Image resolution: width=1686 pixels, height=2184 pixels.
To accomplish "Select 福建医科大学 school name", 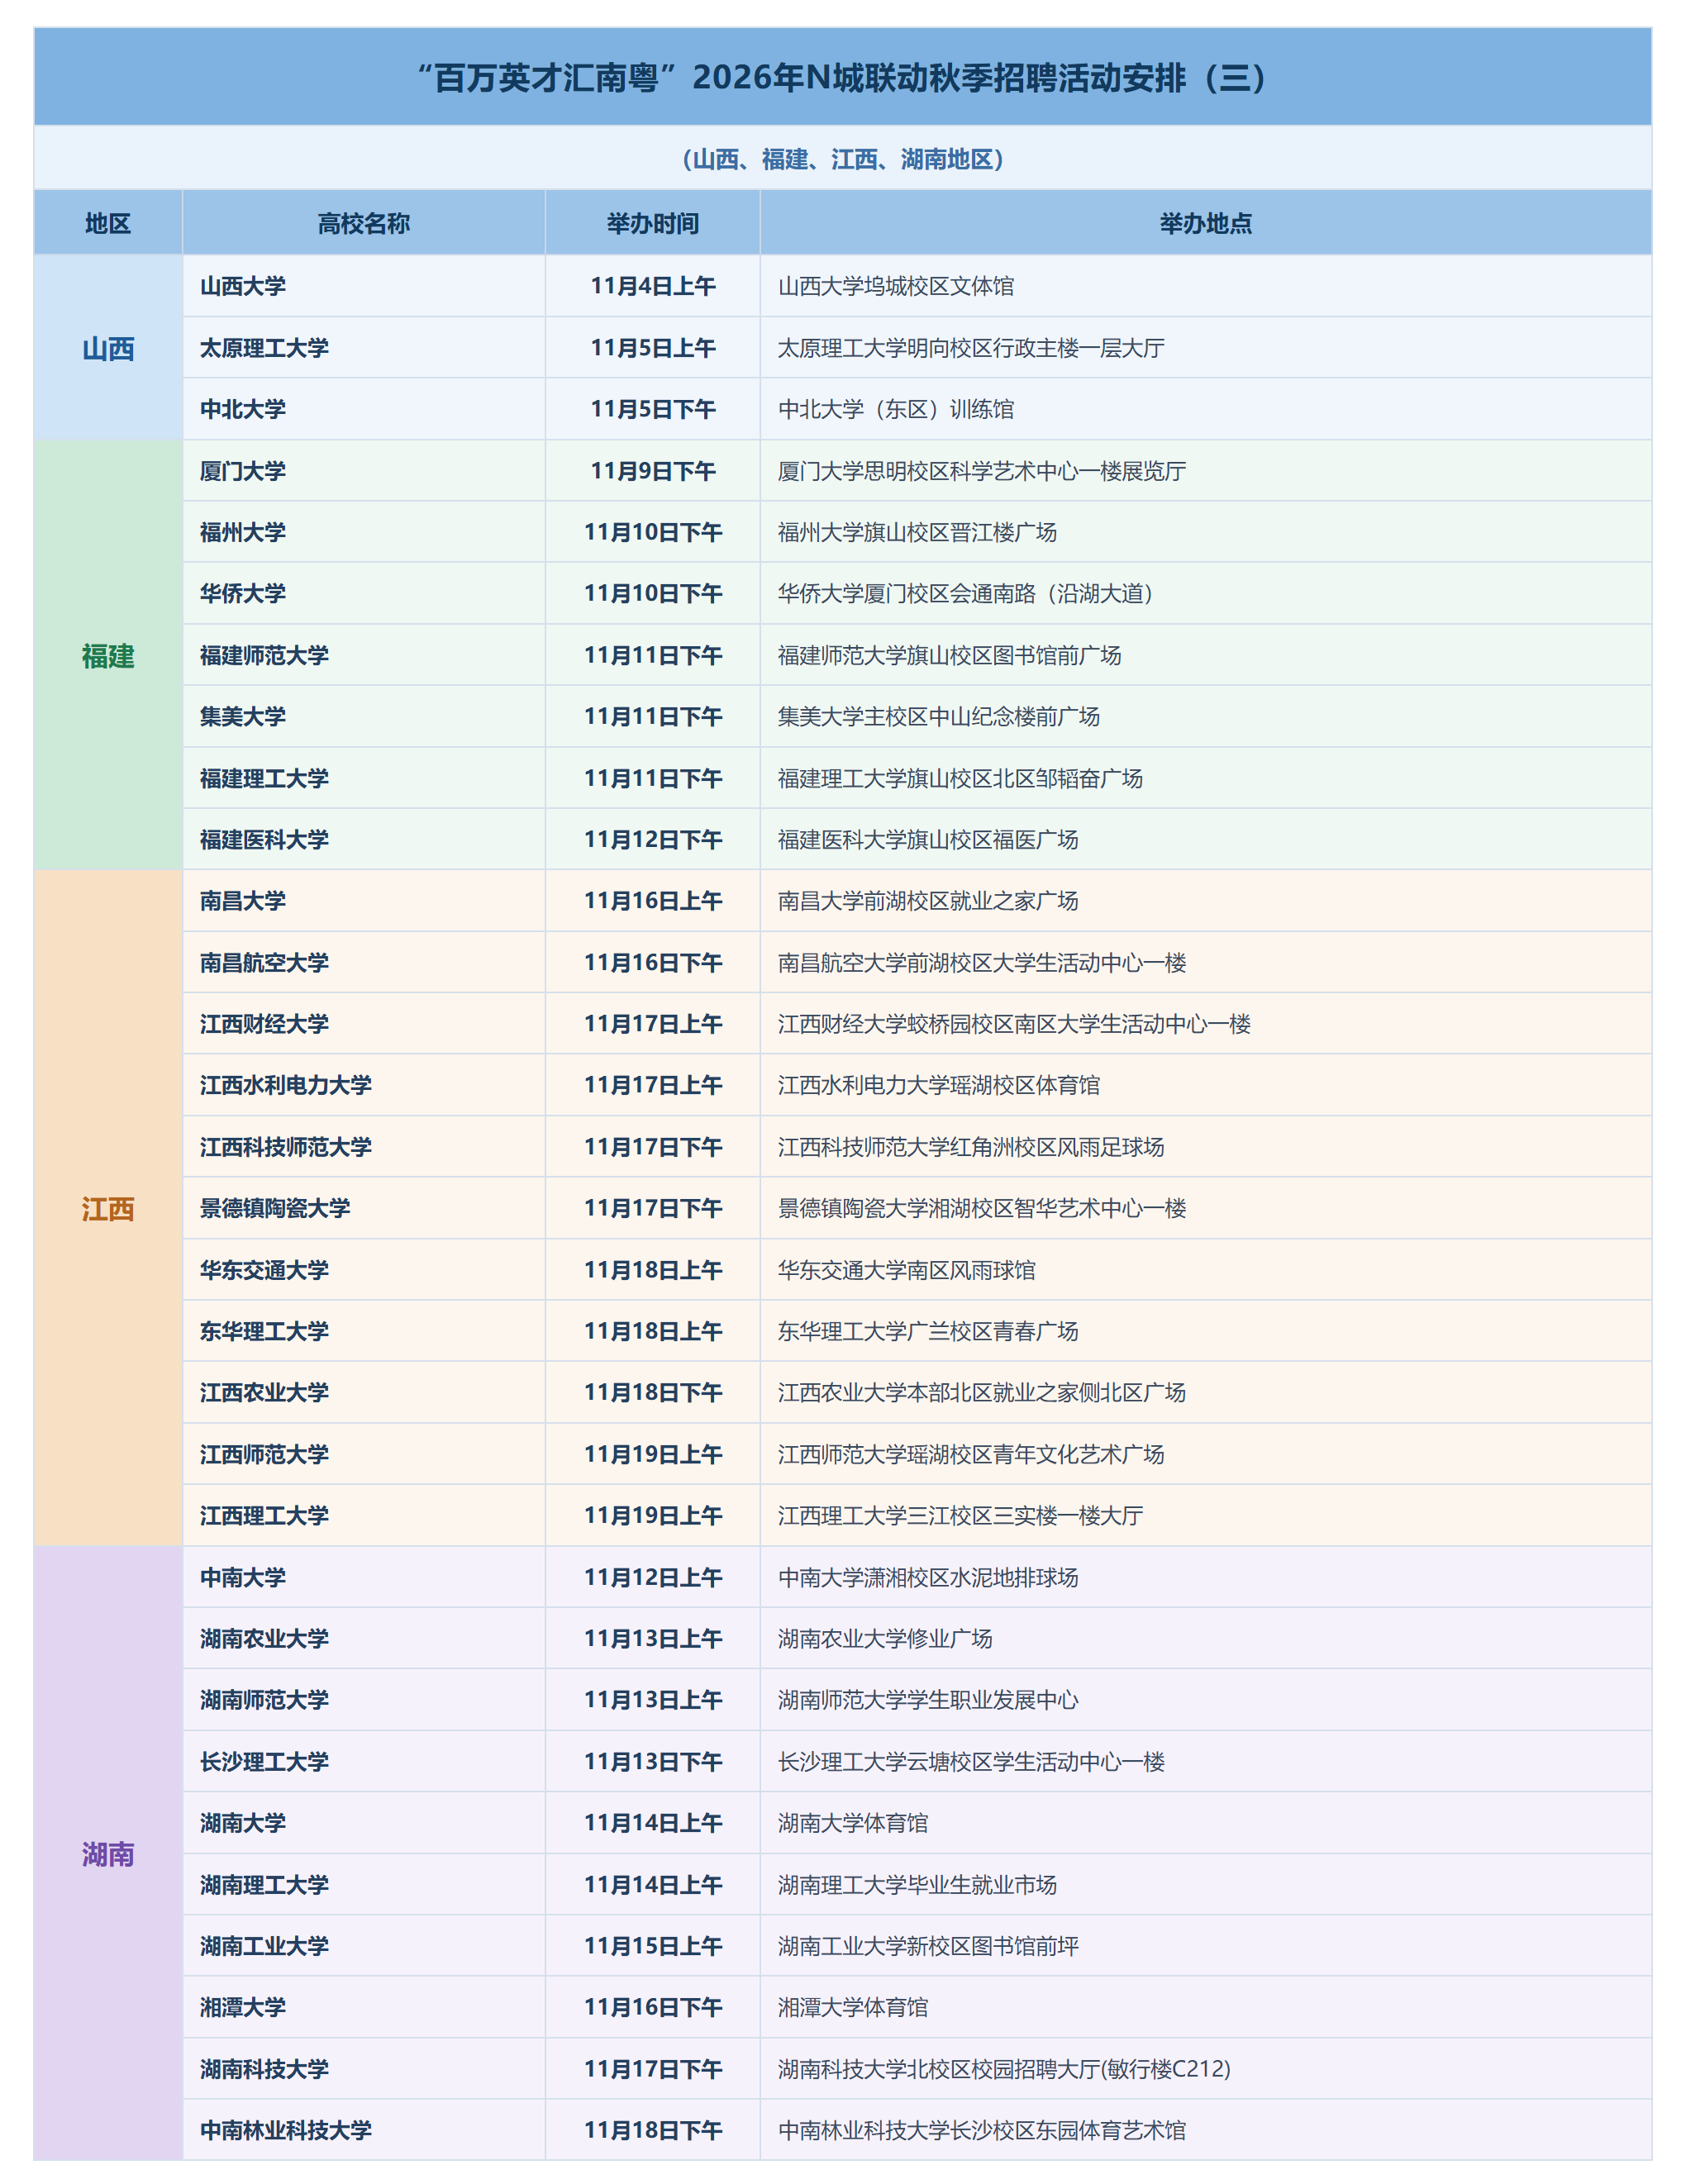I will coord(264,839).
